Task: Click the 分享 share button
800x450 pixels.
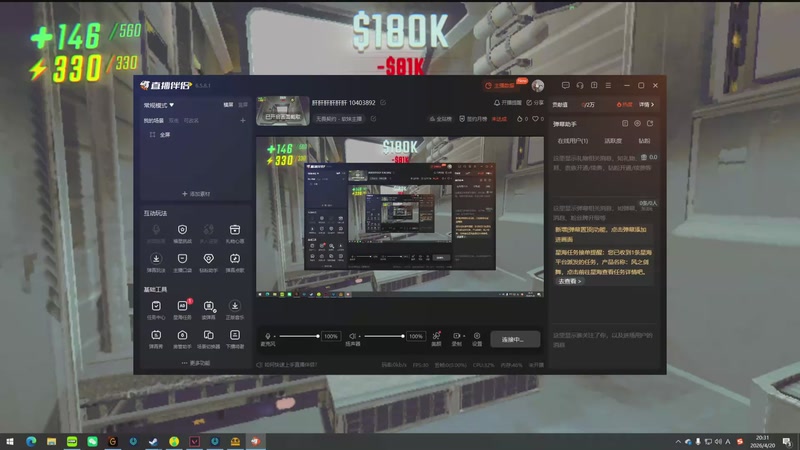Action: pos(535,103)
